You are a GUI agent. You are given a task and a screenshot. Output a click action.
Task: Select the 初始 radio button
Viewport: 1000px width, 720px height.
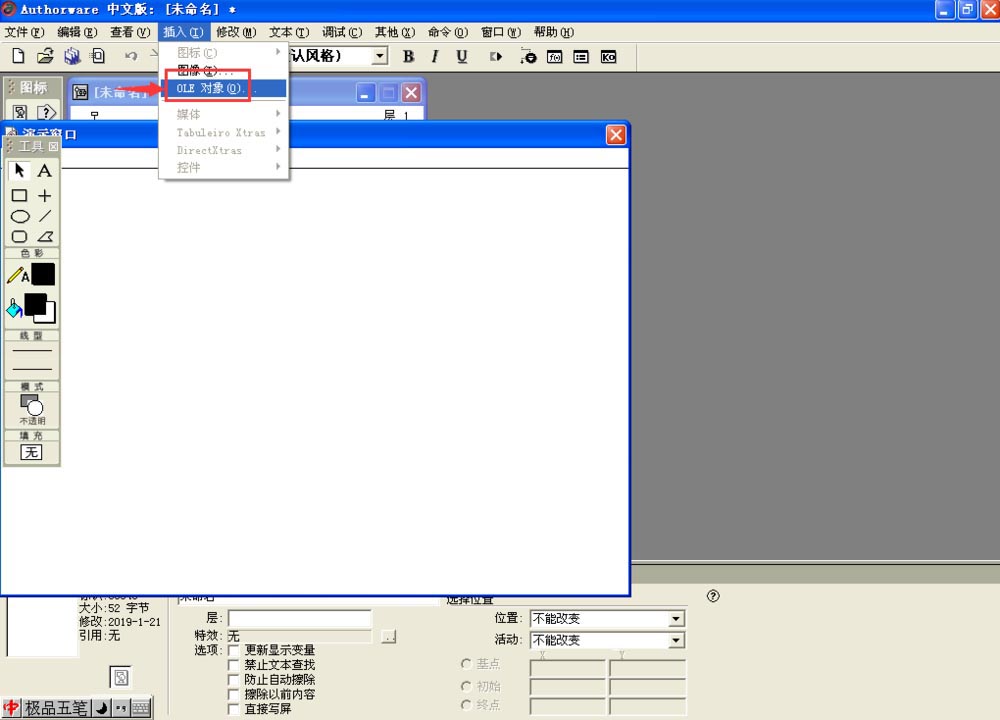pyautogui.click(x=466, y=686)
